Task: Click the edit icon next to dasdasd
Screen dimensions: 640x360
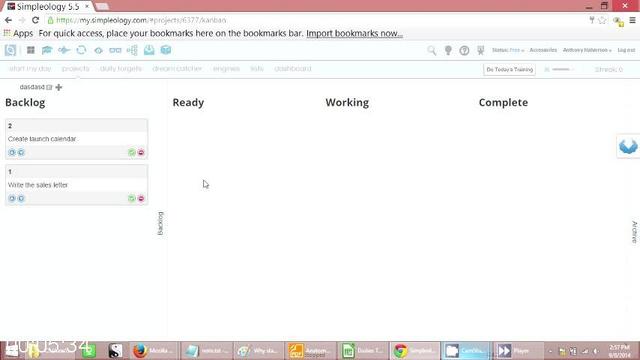Action: click(49, 87)
